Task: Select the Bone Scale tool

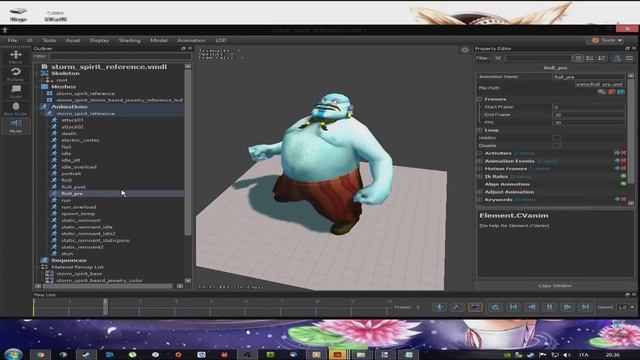Action: coord(16,109)
